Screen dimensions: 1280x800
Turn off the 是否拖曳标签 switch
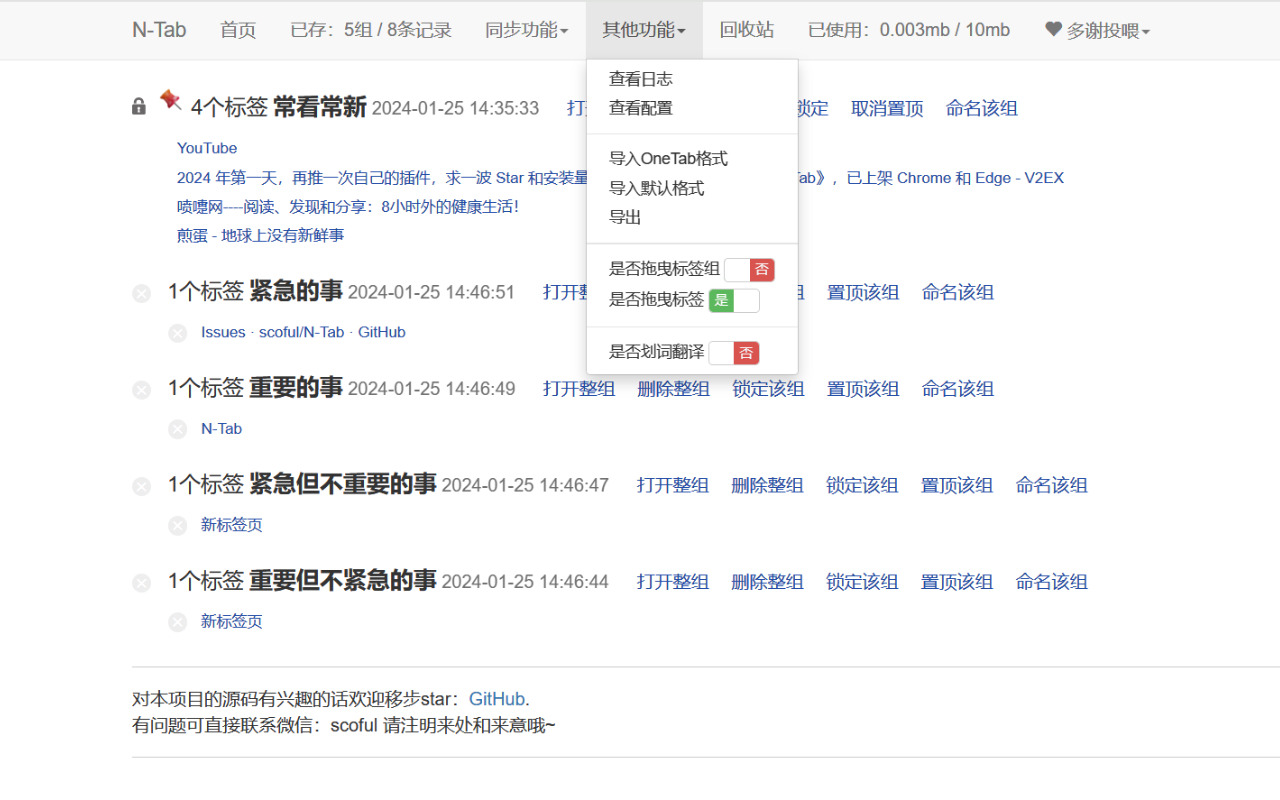click(734, 300)
